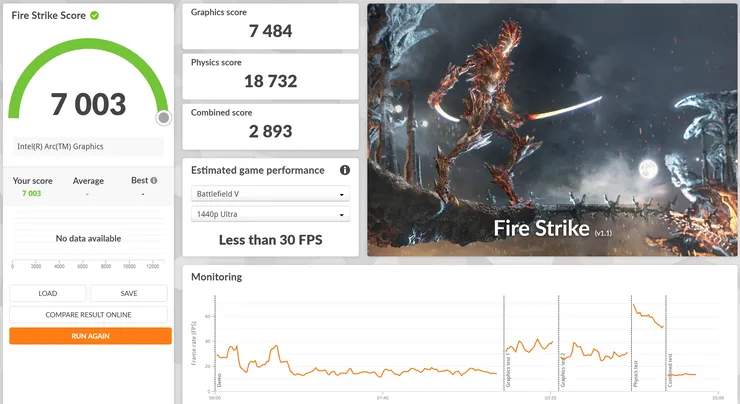Click the Fire Strike artwork thumbnail
This screenshot has width=740, height=404.
tap(552, 130)
